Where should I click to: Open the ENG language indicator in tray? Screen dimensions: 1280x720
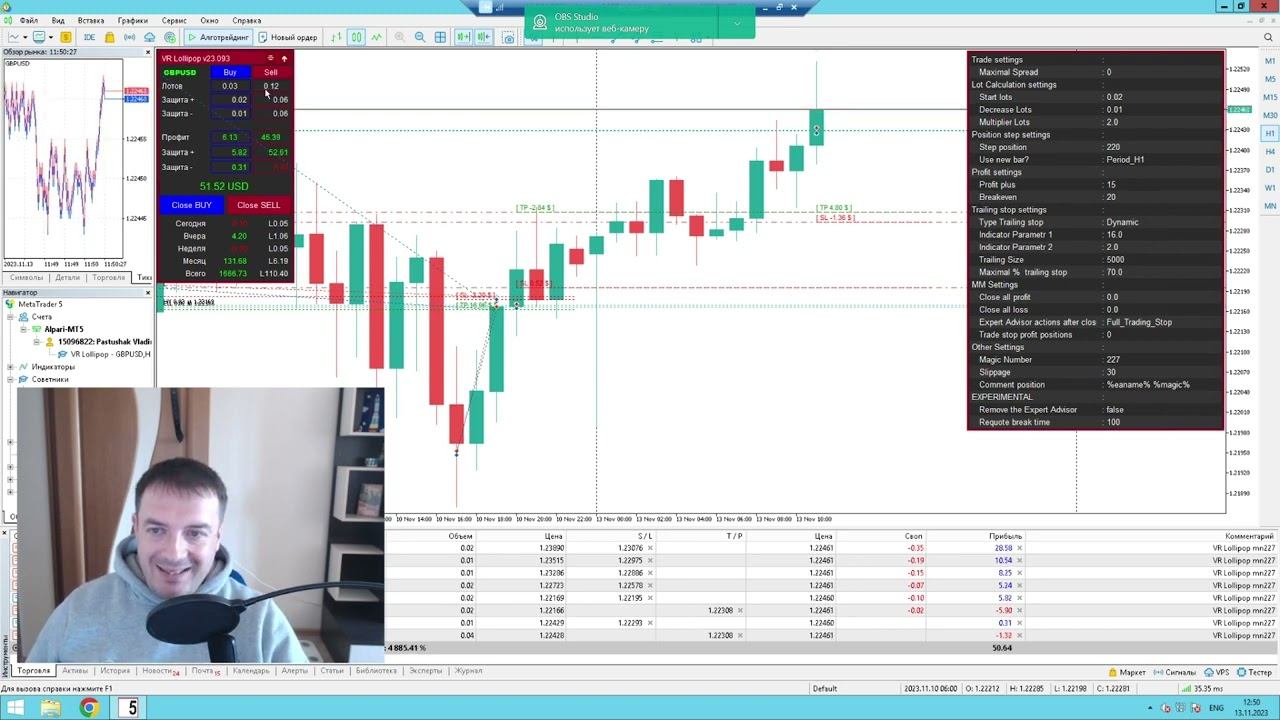[x=1217, y=708]
